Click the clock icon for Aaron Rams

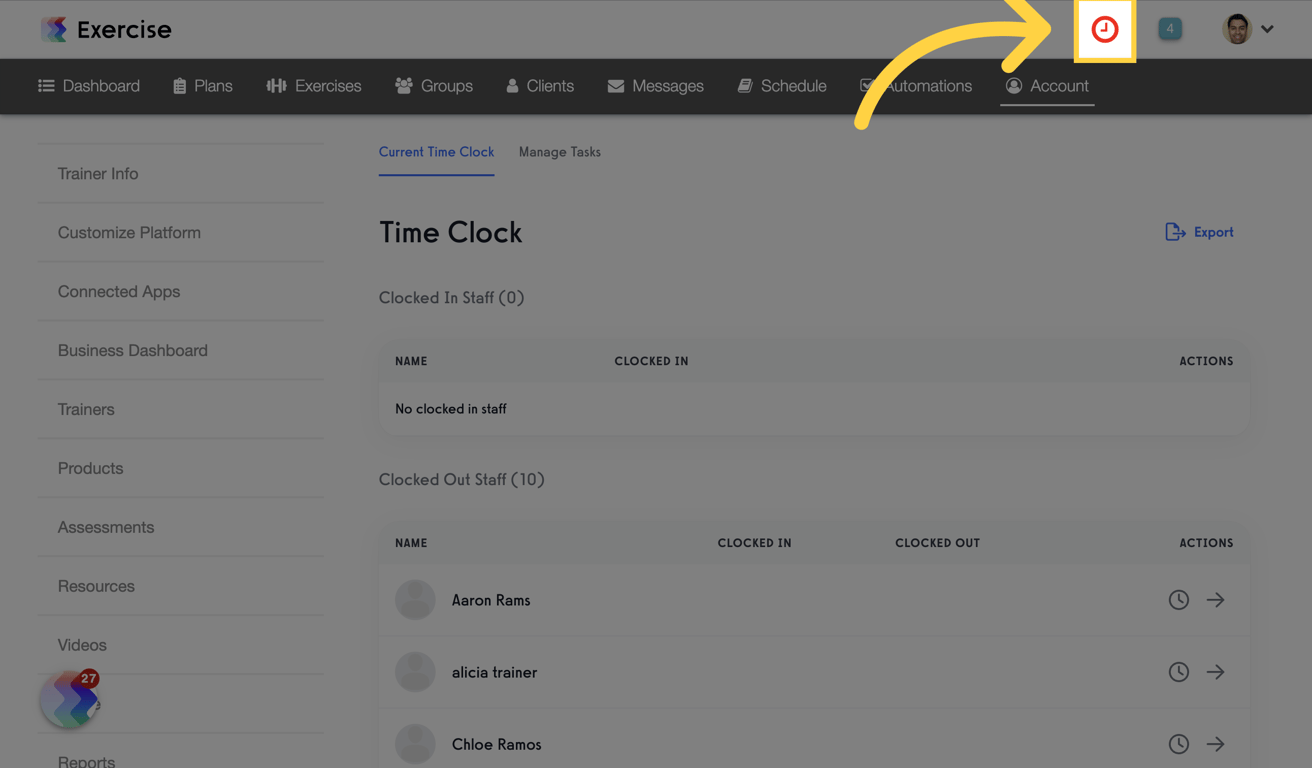coord(1178,599)
